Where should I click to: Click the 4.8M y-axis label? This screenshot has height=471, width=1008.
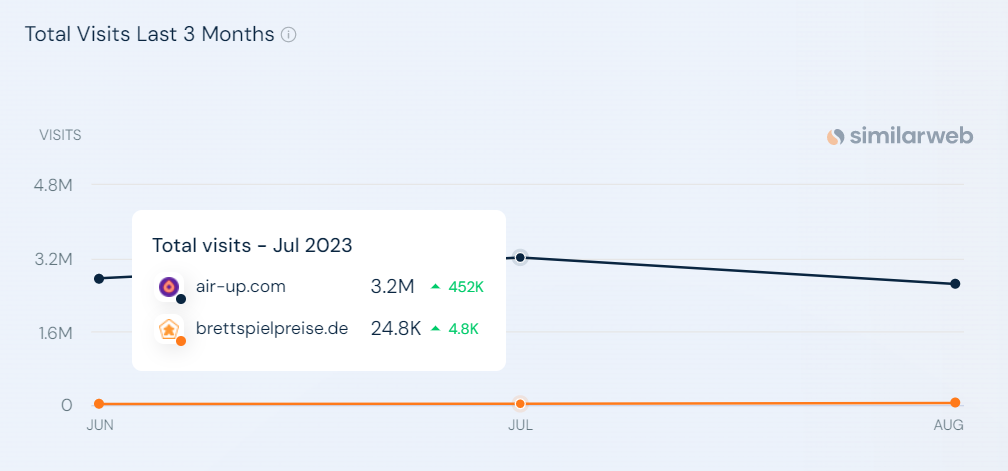(54, 185)
